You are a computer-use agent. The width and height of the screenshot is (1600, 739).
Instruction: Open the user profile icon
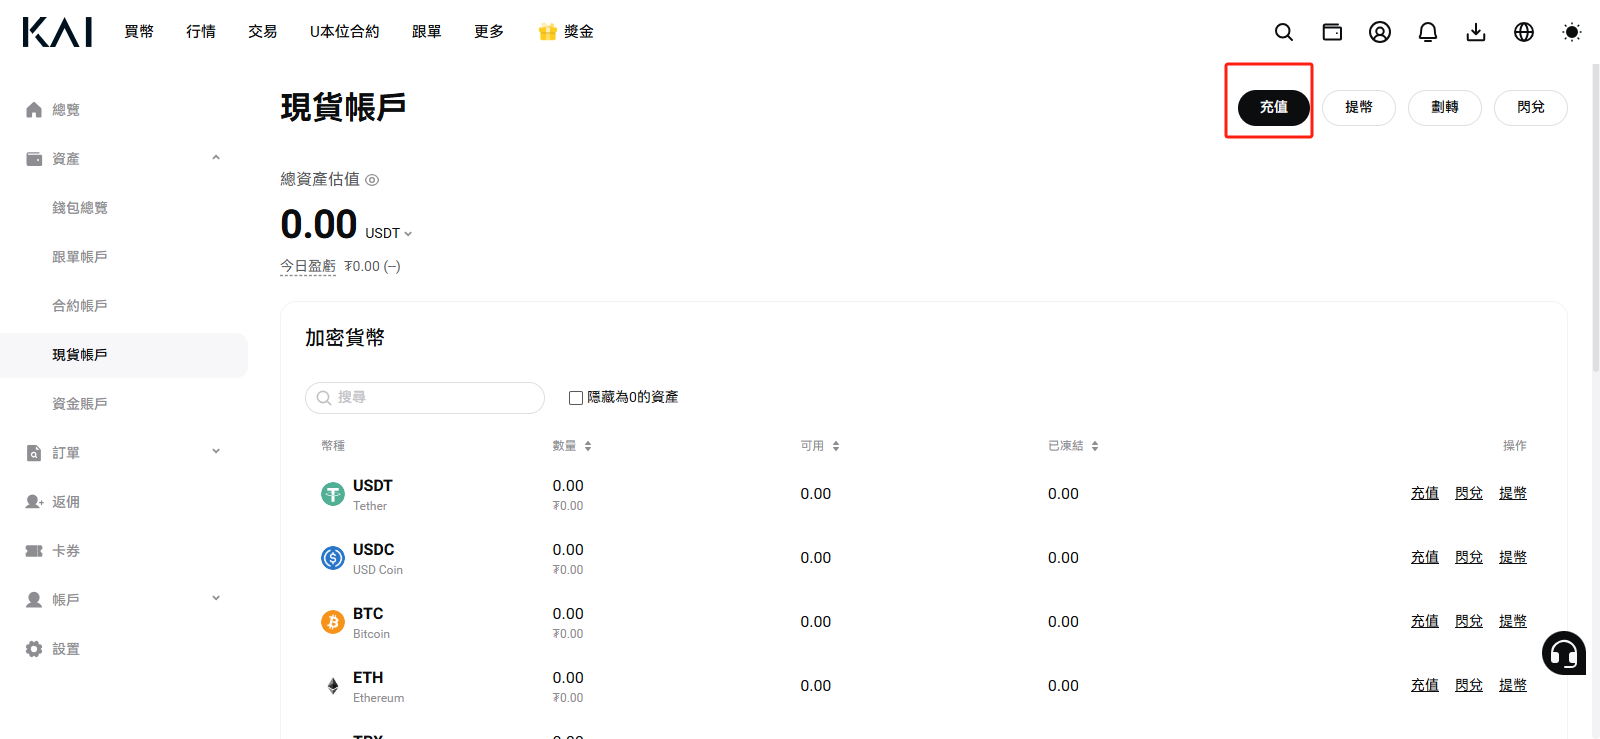click(x=1380, y=32)
